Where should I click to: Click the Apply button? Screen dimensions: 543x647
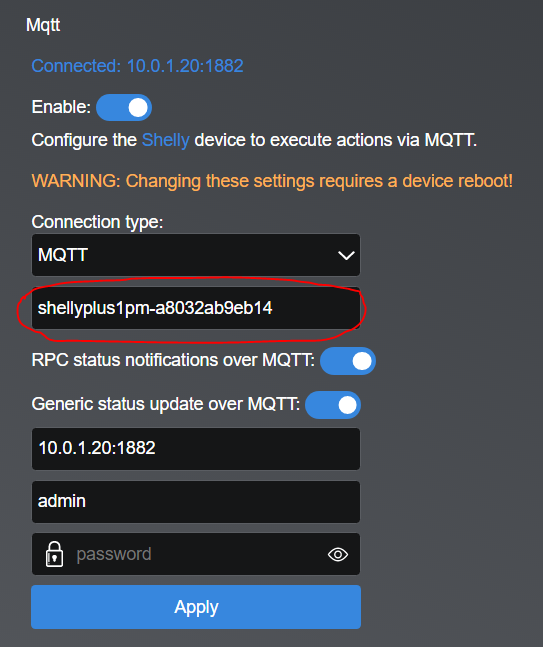[x=196, y=607]
